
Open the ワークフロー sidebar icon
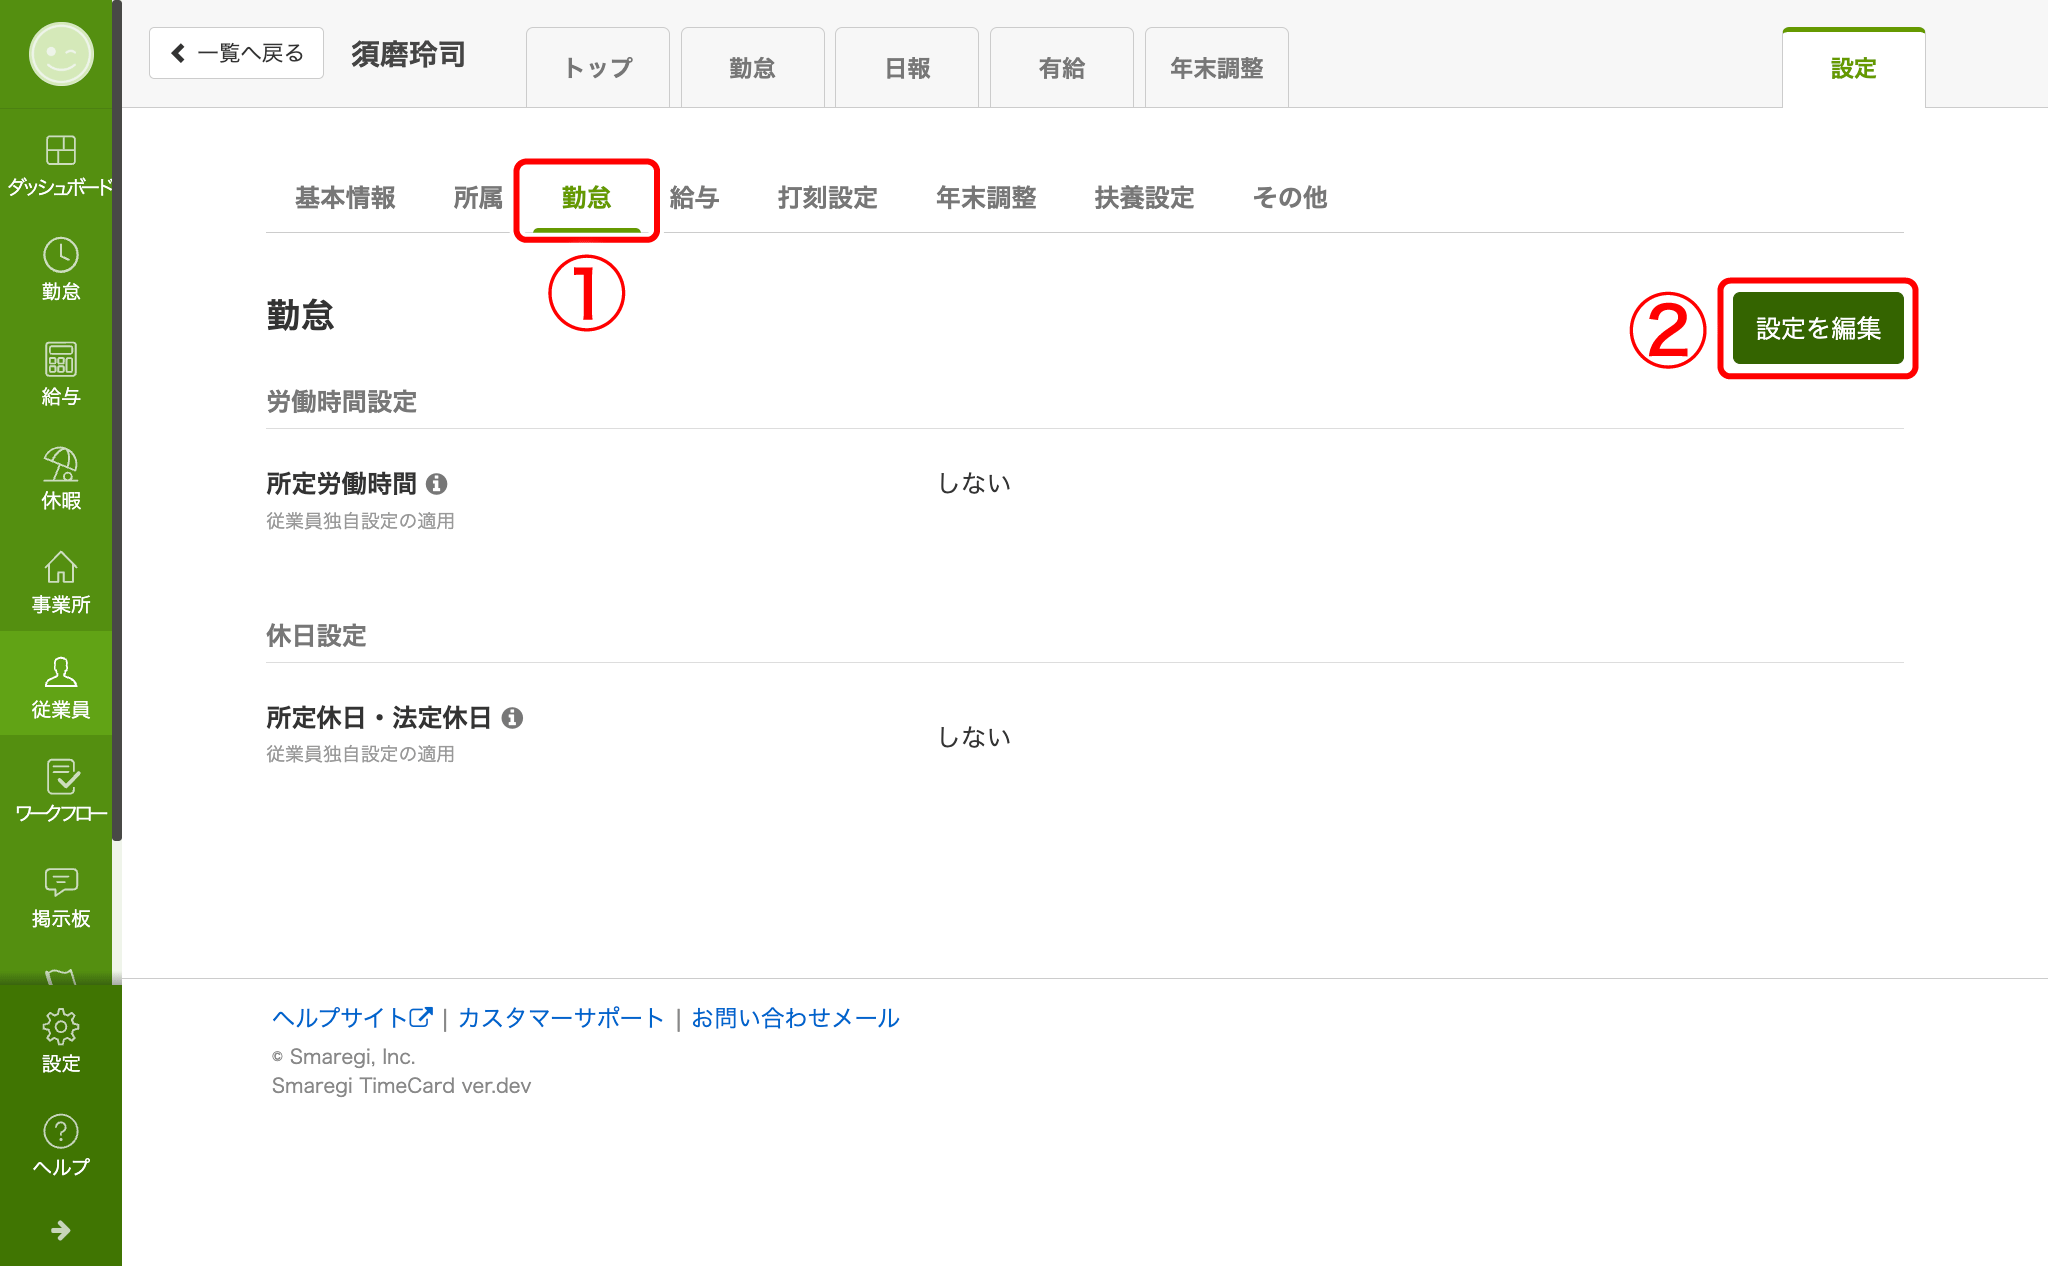[x=60, y=778]
